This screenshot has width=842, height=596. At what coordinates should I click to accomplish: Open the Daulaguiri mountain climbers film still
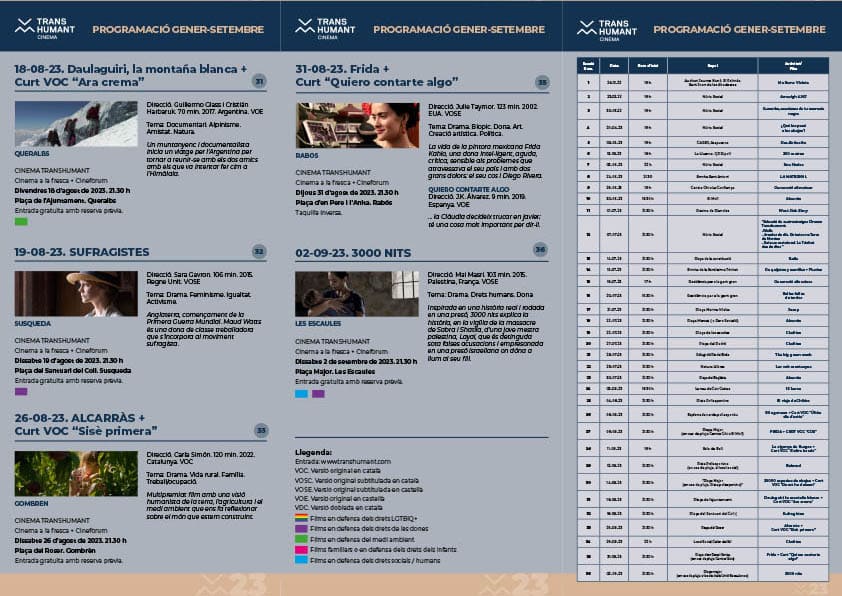click(76, 124)
